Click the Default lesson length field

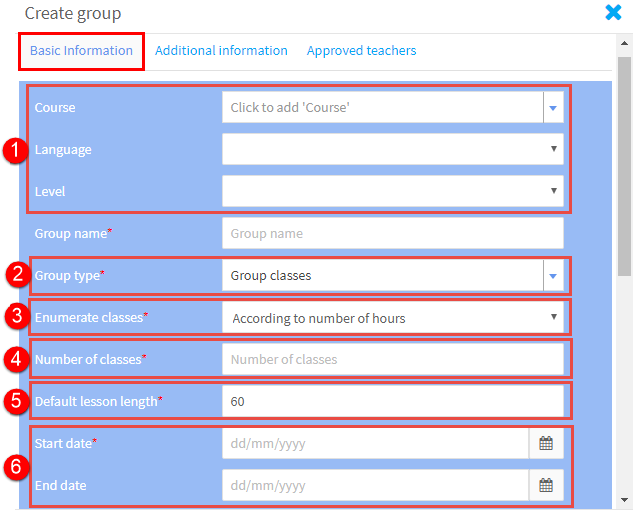393,402
